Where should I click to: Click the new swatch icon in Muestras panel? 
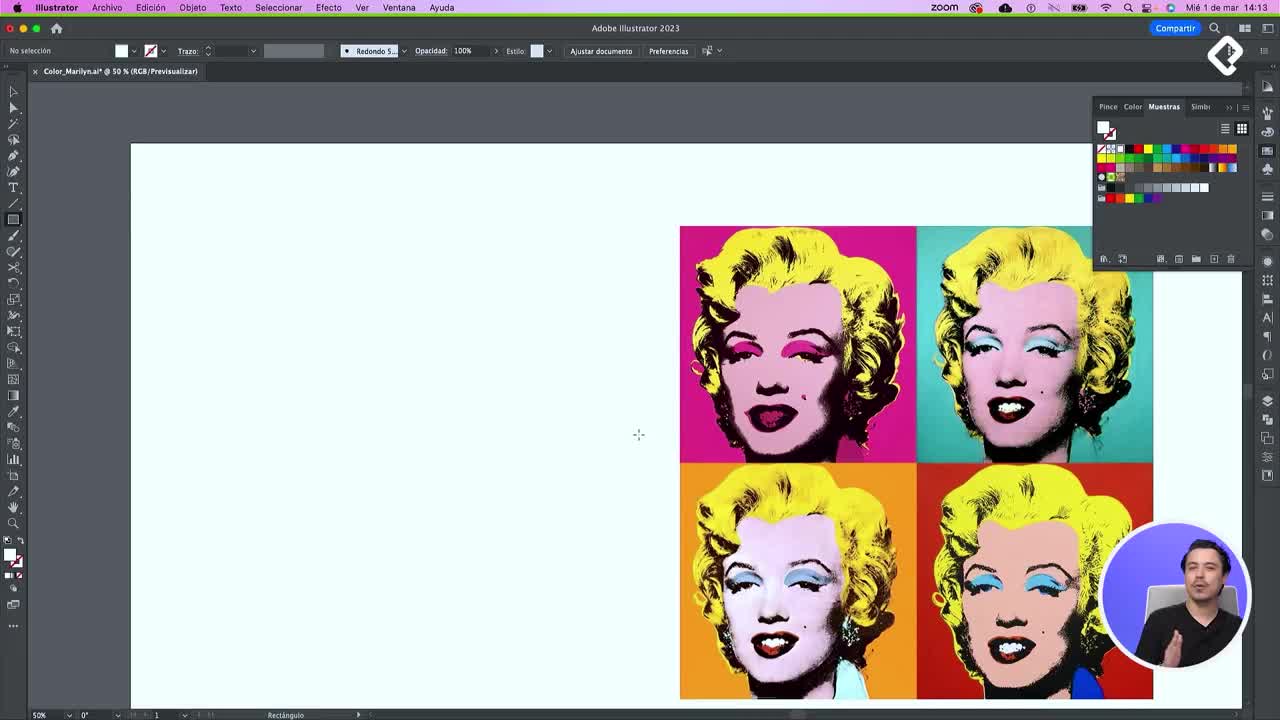click(x=1214, y=259)
